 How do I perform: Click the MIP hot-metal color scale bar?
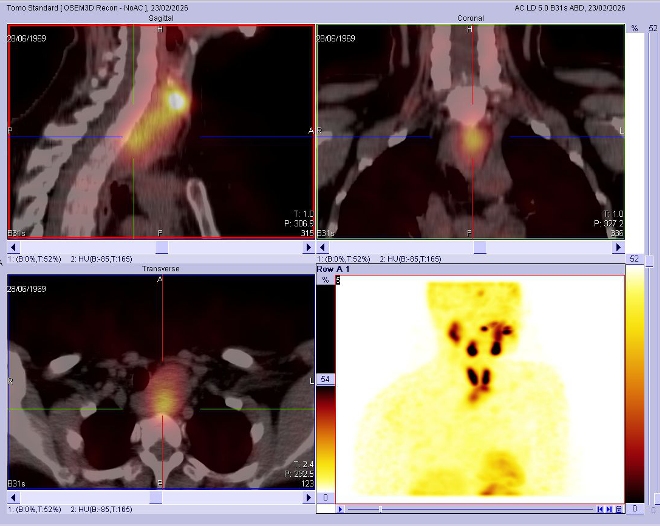tap(325, 438)
